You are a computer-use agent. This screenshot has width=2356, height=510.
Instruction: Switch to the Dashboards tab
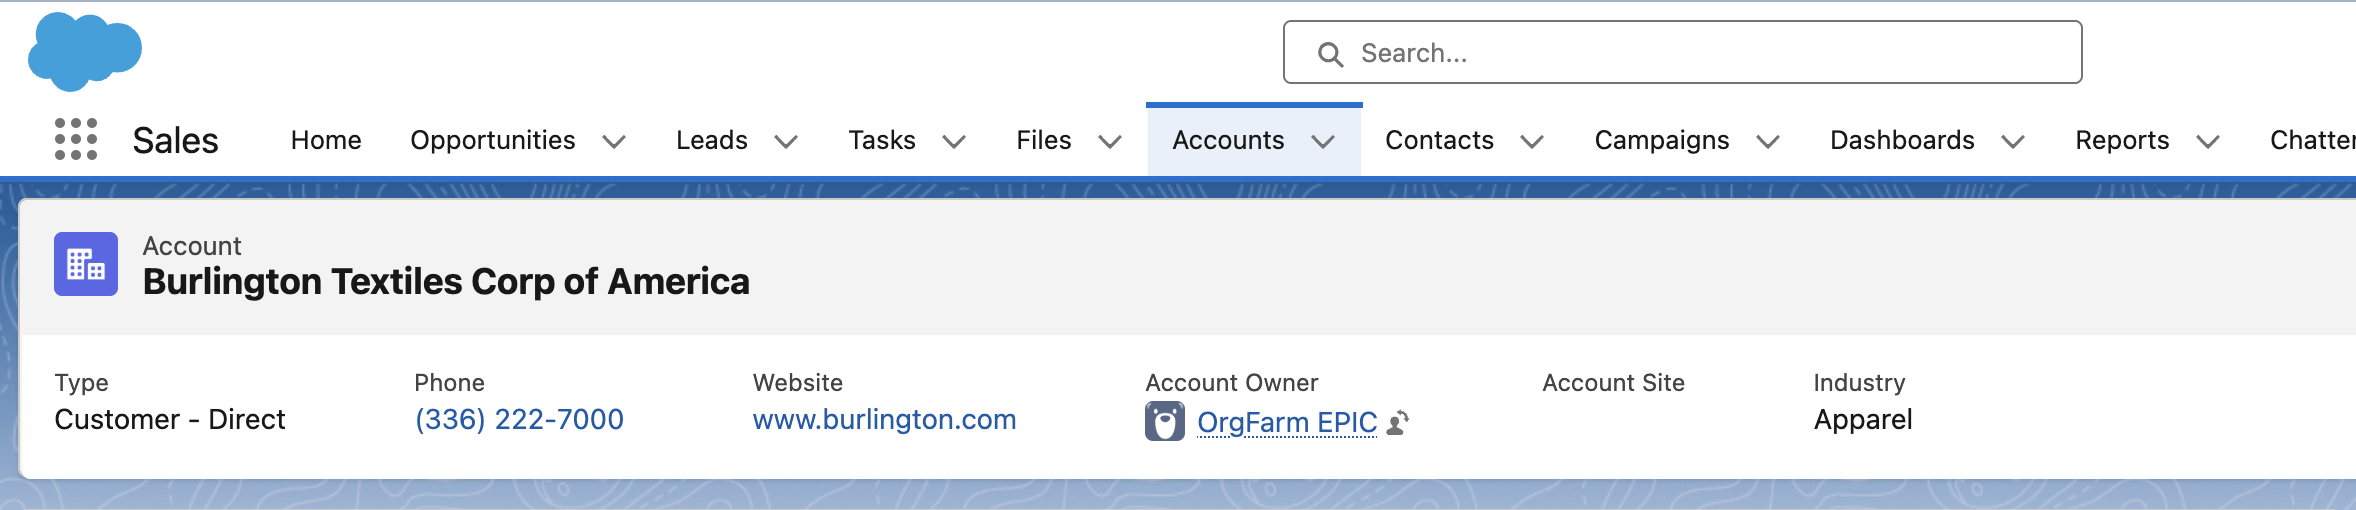pyautogui.click(x=1902, y=140)
